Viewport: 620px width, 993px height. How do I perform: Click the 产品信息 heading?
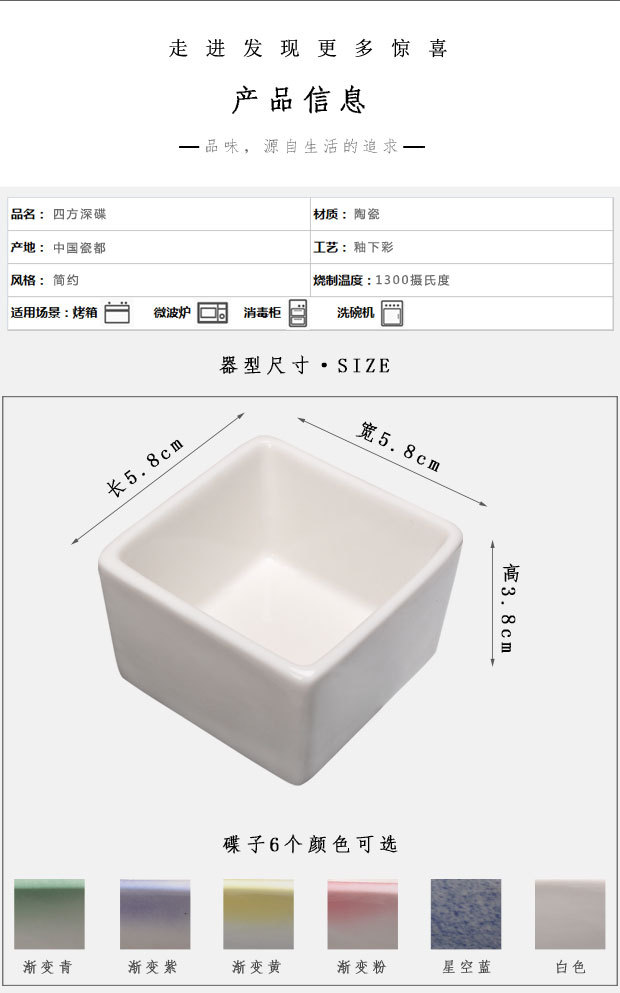tap(299, 100)
